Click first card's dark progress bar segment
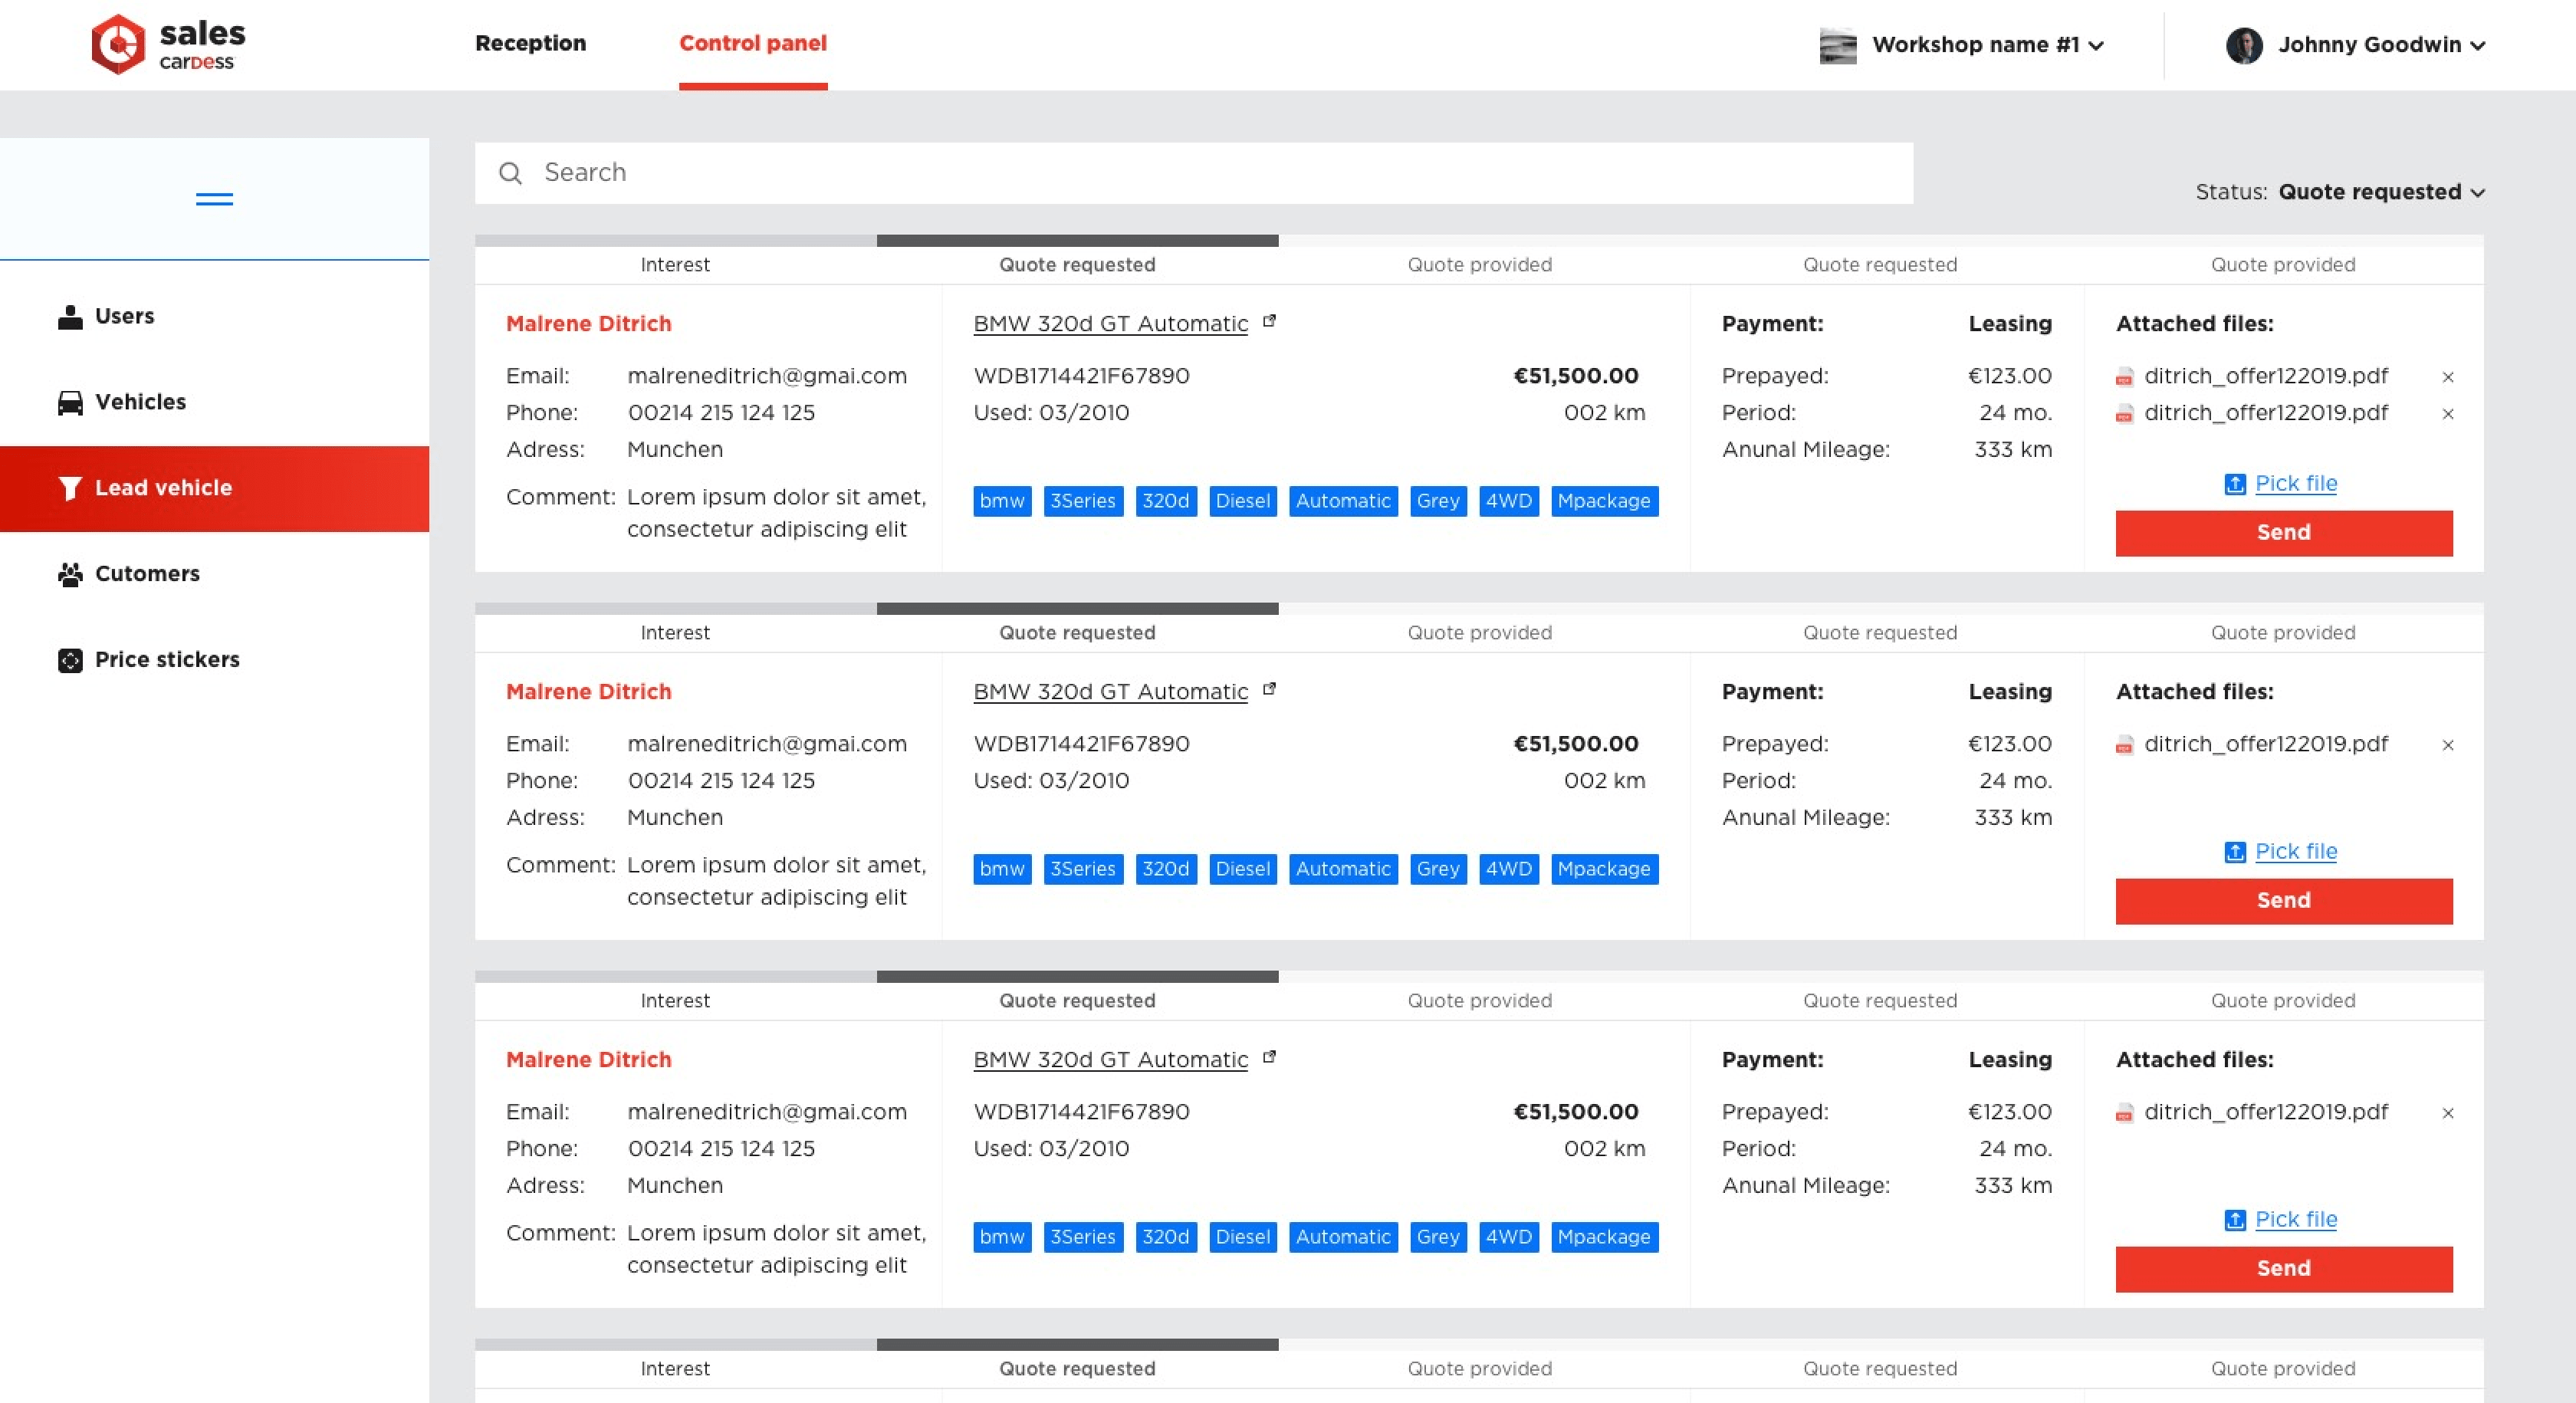2576x1403 pixels. [x=1078, y=241]
